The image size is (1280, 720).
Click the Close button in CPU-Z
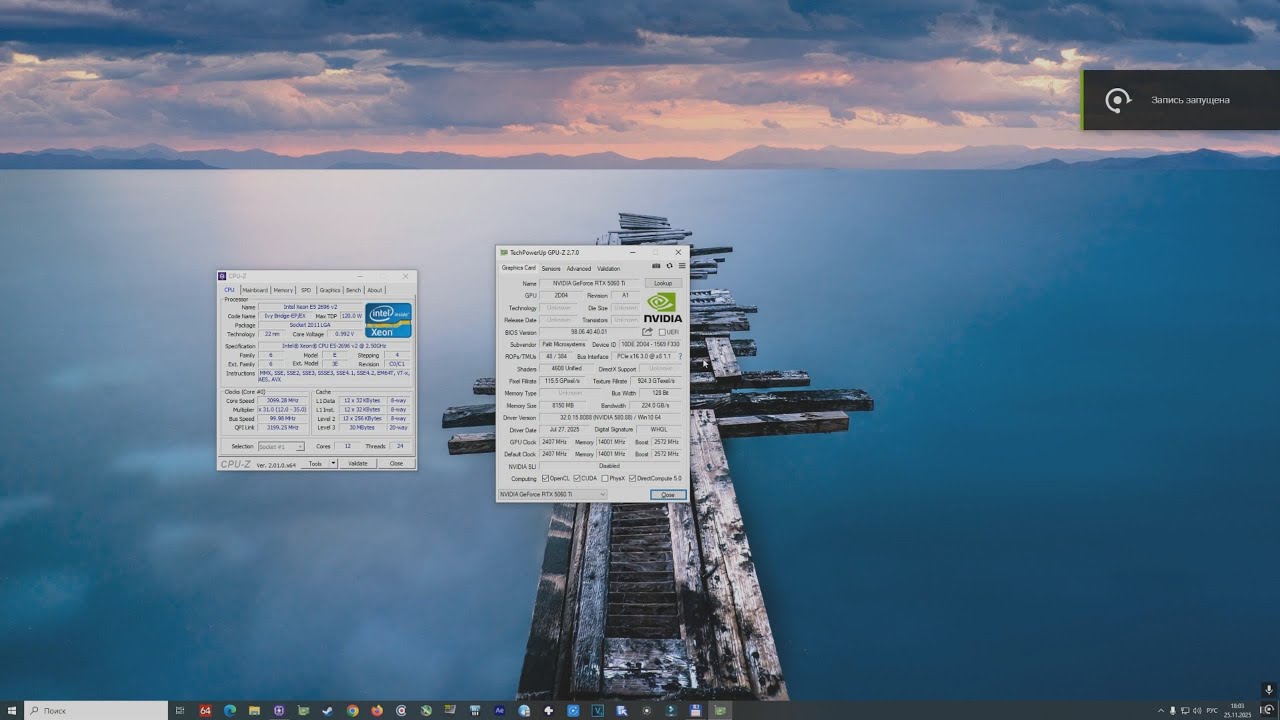396,463
